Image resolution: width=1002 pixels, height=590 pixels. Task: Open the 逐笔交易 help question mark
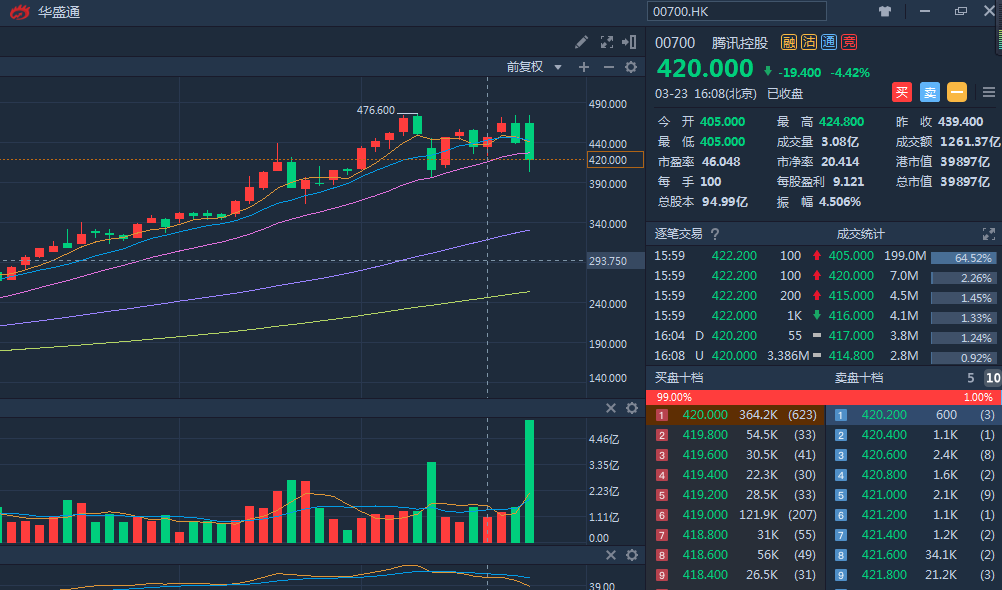click(x=715, y=234)
